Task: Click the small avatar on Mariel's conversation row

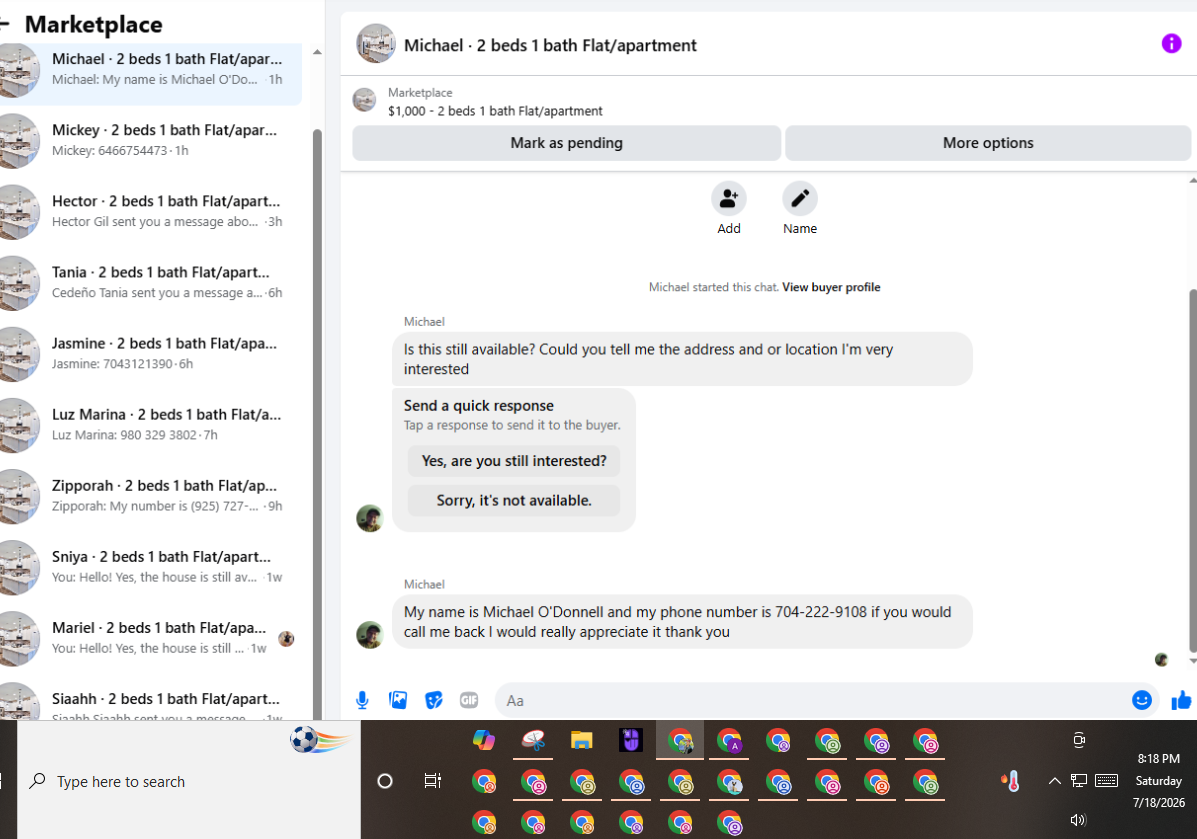Action: coord(286,639)
